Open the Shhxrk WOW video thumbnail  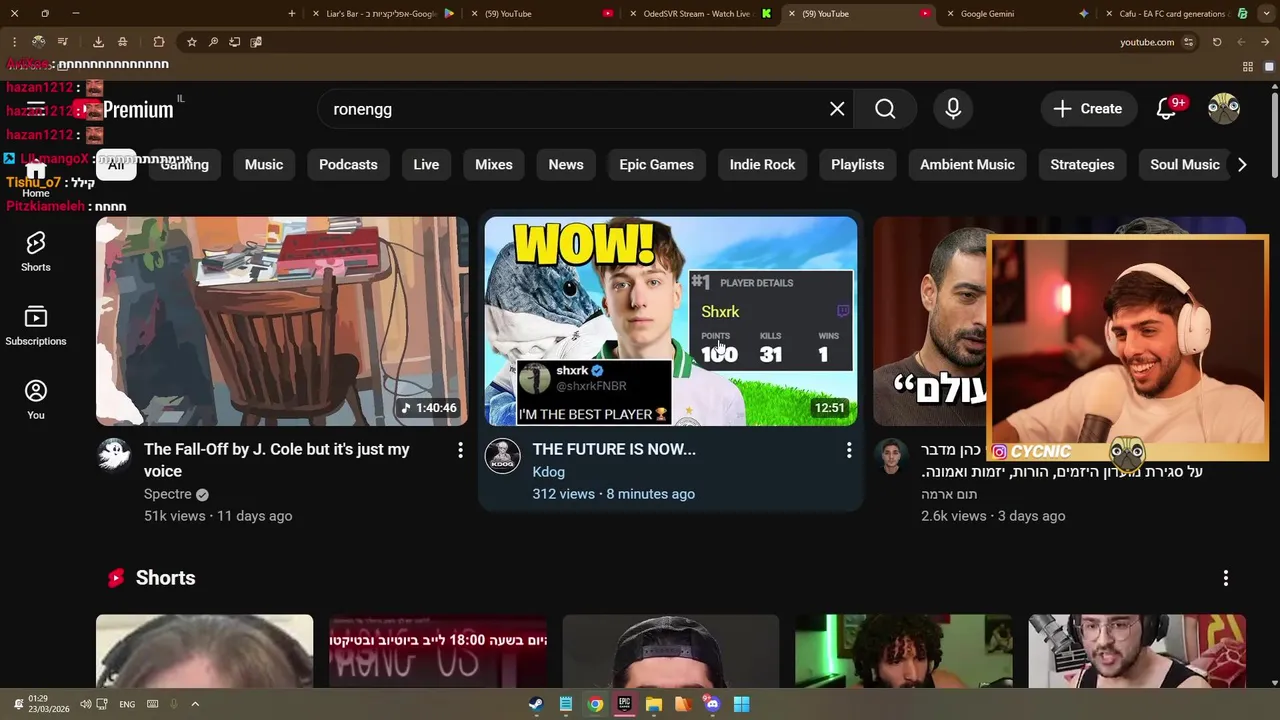pos(671,321)
